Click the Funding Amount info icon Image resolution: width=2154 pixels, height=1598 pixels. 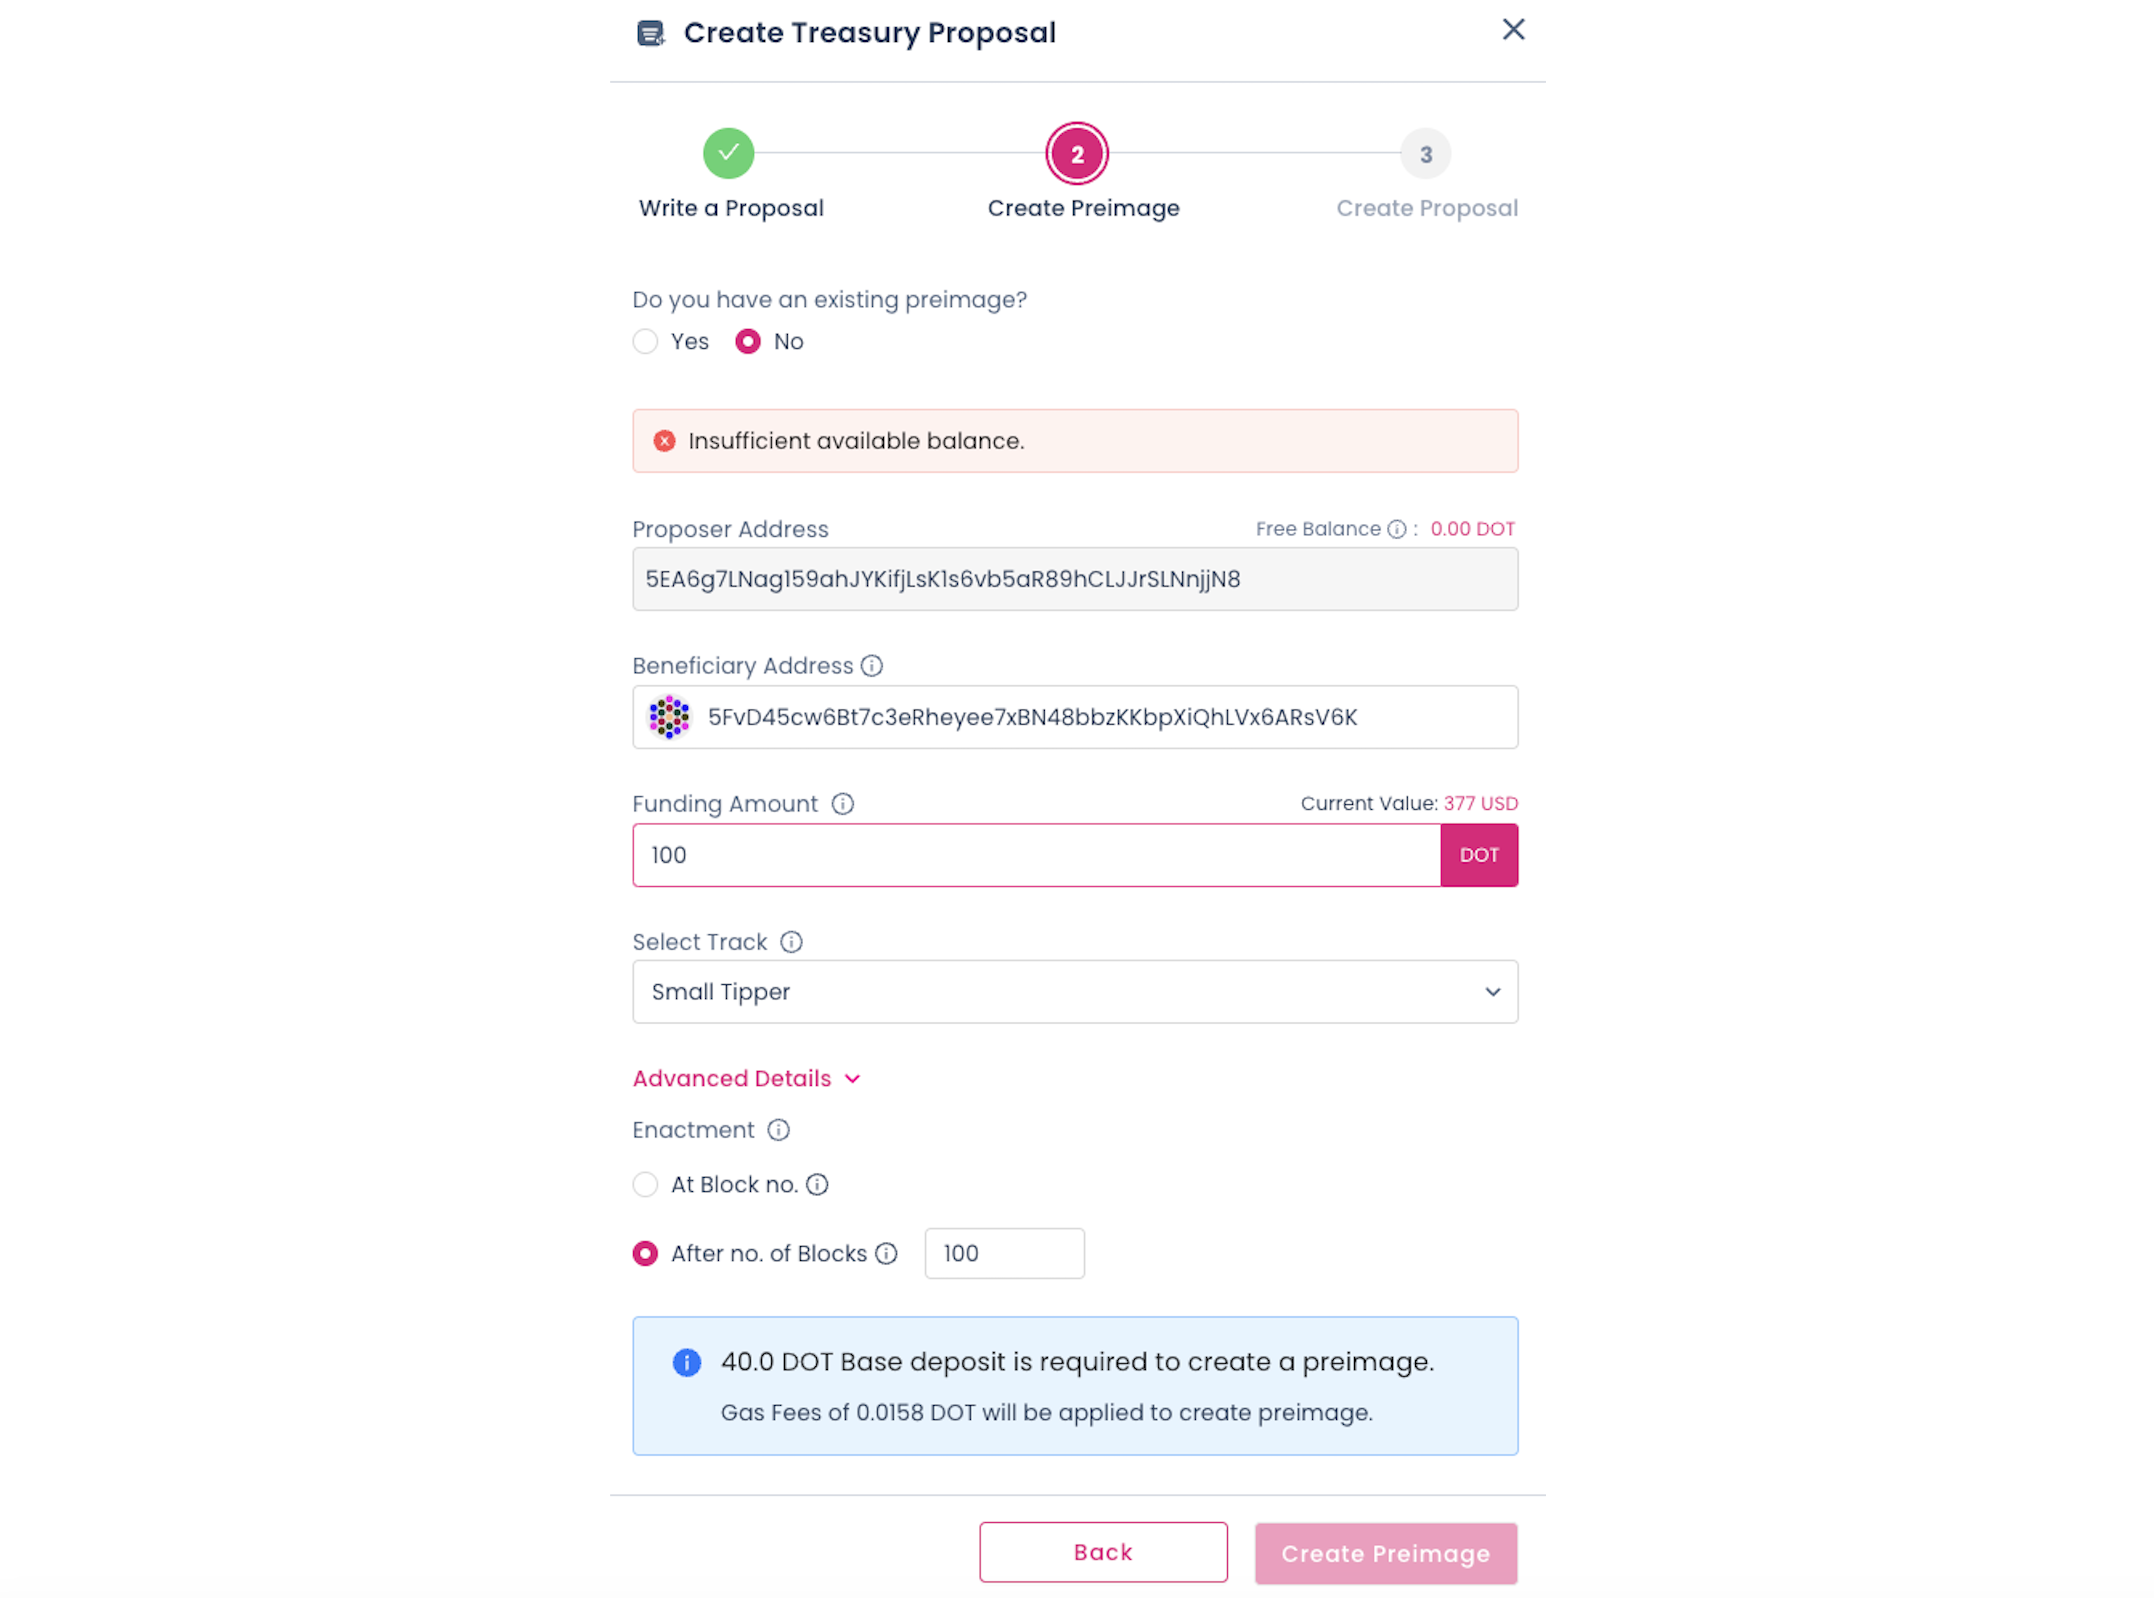(x=843, y=803)
